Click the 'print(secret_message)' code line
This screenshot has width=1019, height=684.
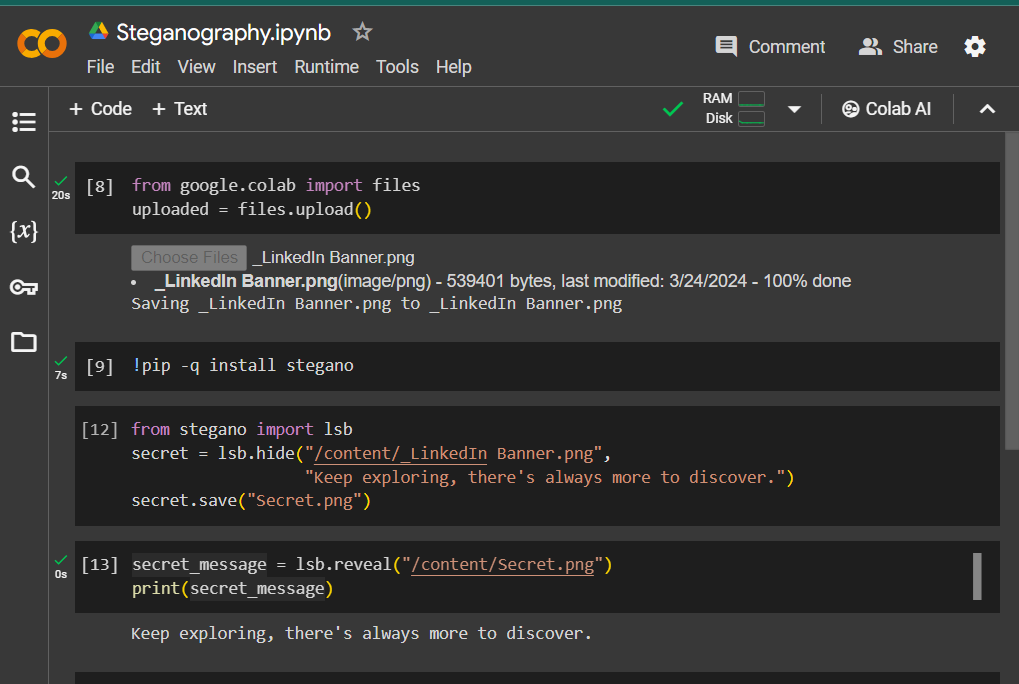coord(233,589)
